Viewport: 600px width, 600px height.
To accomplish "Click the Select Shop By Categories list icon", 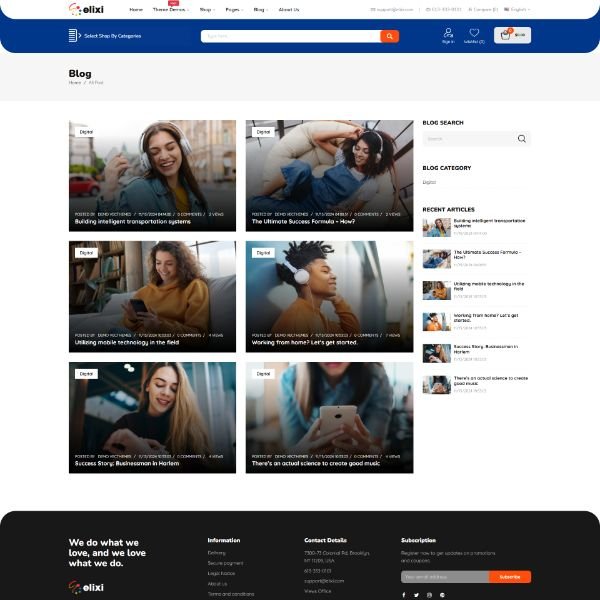I will 73,36.
